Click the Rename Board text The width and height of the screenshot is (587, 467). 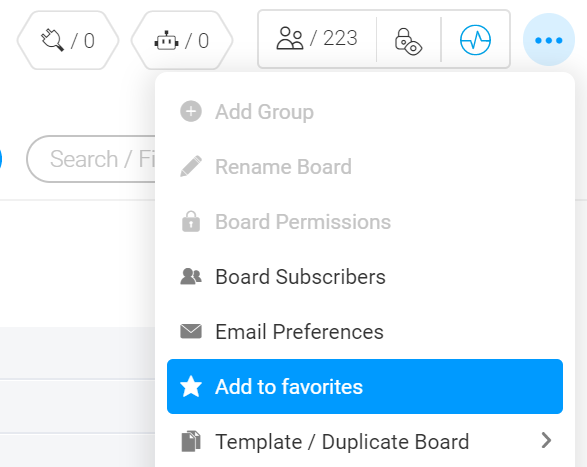[283, 167]
